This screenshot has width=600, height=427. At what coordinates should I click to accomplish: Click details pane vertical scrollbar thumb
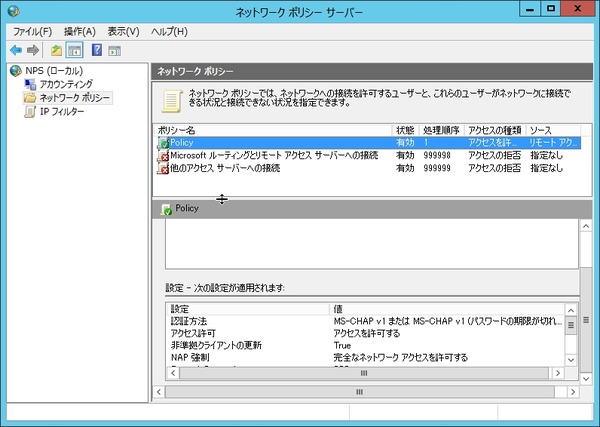click(x=586, y=320)
